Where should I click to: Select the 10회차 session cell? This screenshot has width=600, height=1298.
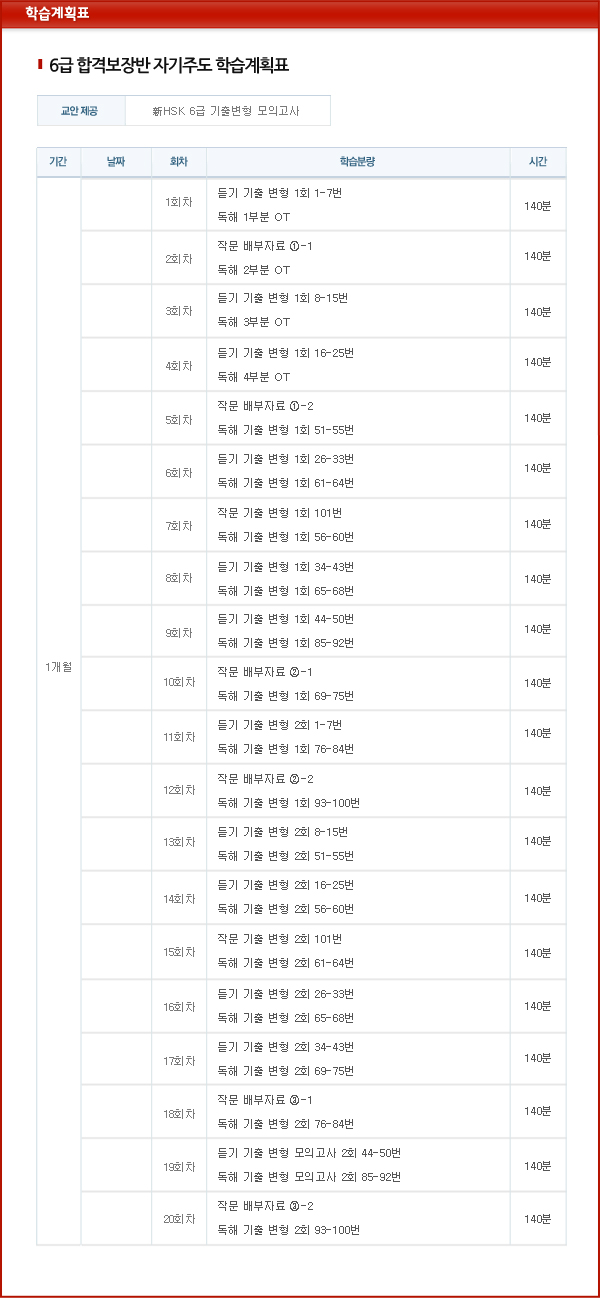[x=178, y=683]
